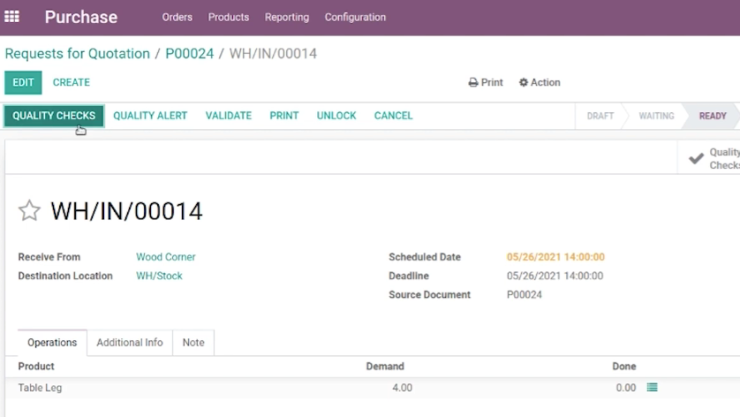Mark WH/IN/00014 as favorite star
740x417 pixels.
(x=29, y=210)
